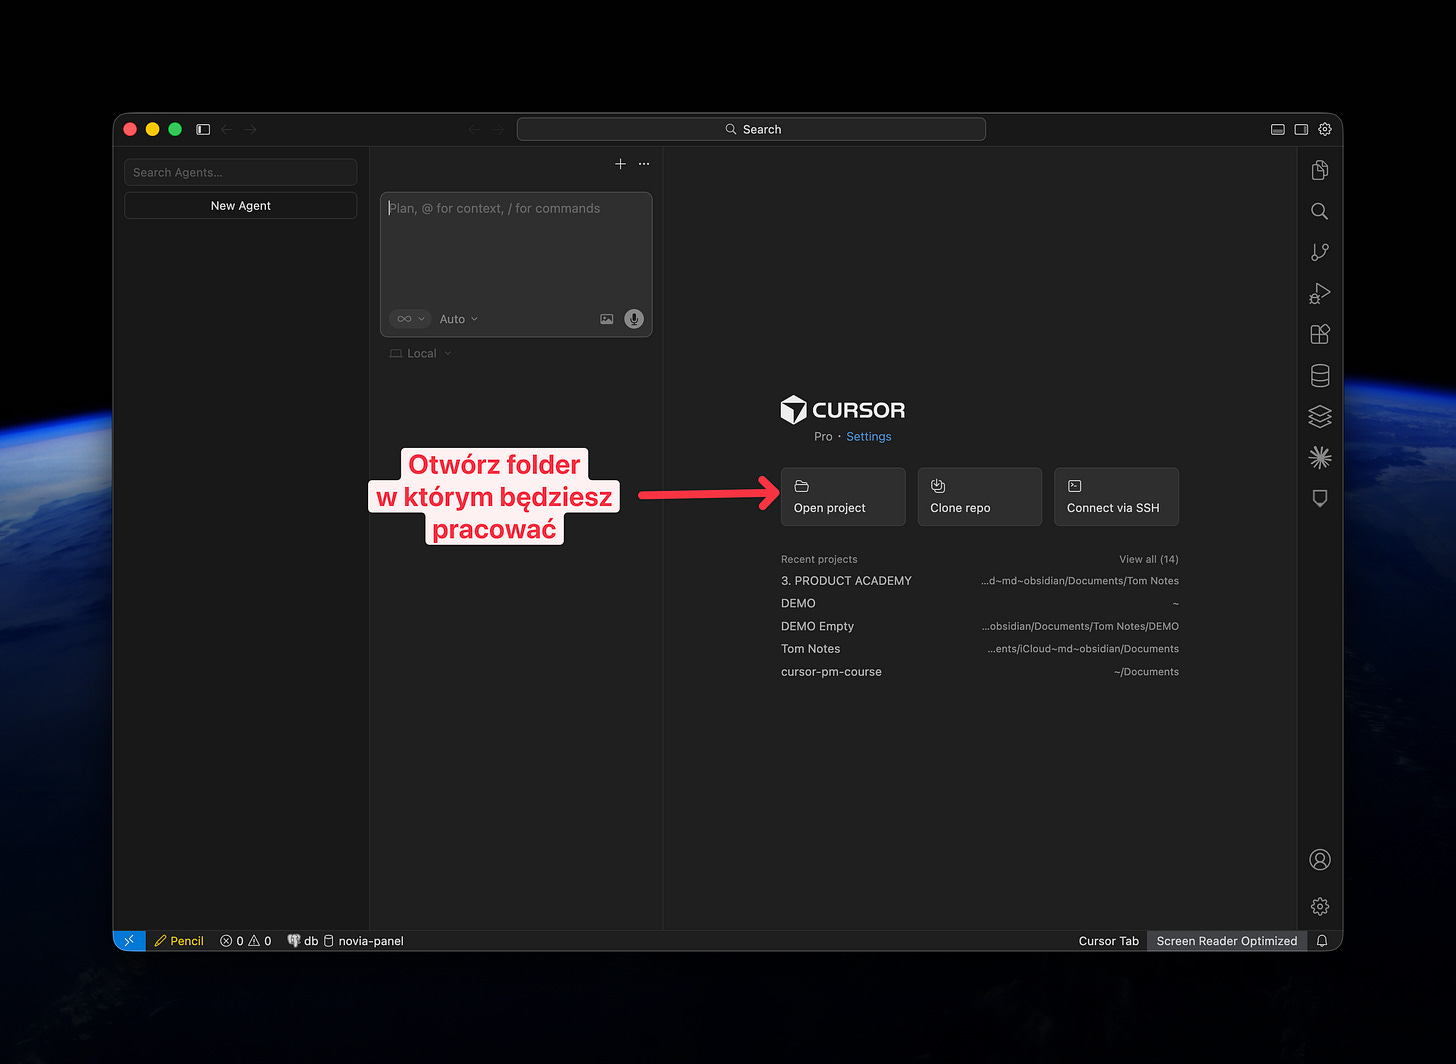The width and height of the screenshot is (1456, 1064).
Task: Create new chat with plus icon
Action: pyautogui.click(x=620, y=164)
